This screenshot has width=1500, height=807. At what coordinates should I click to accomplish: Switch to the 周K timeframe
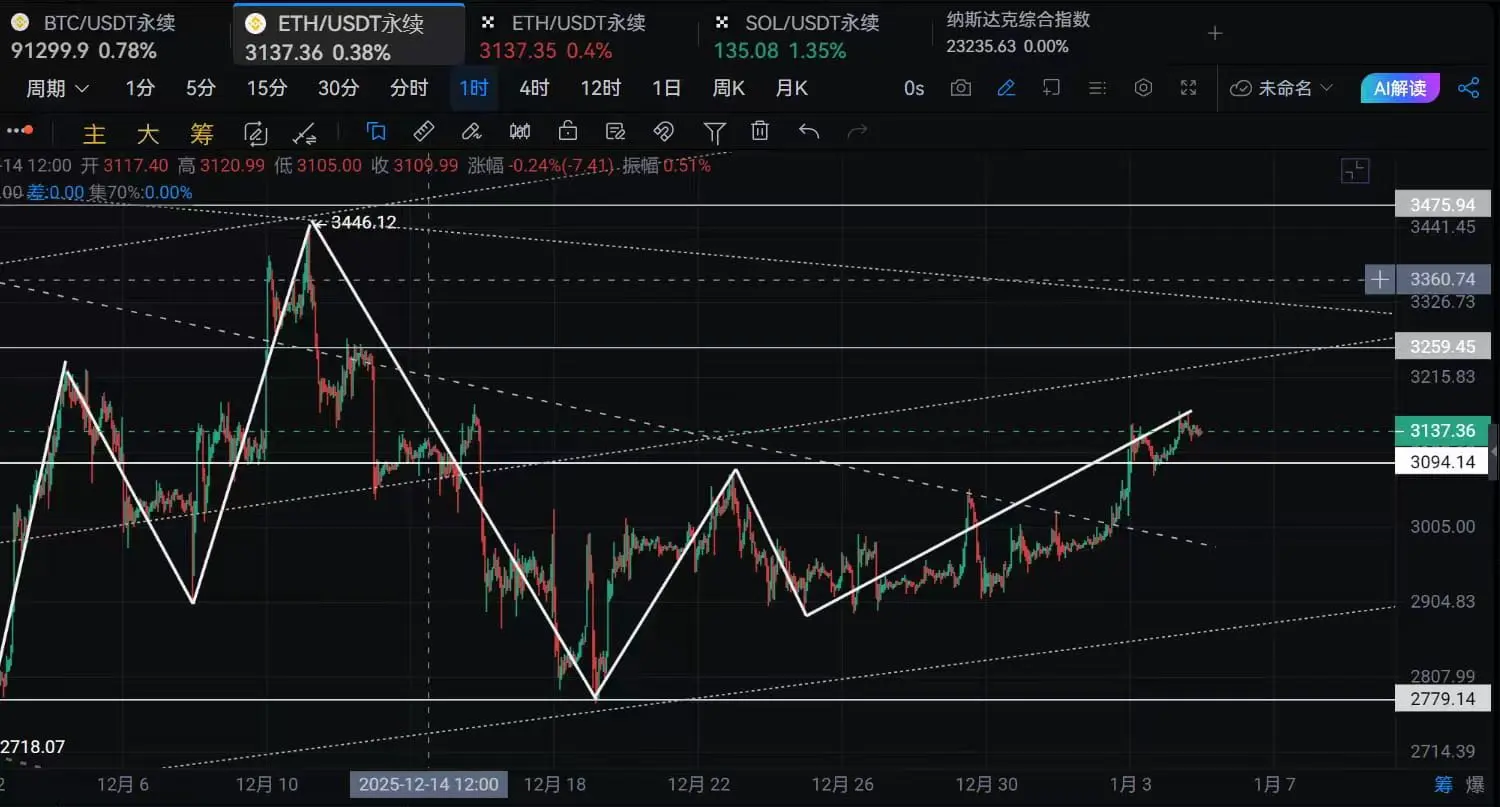[729, 88]
